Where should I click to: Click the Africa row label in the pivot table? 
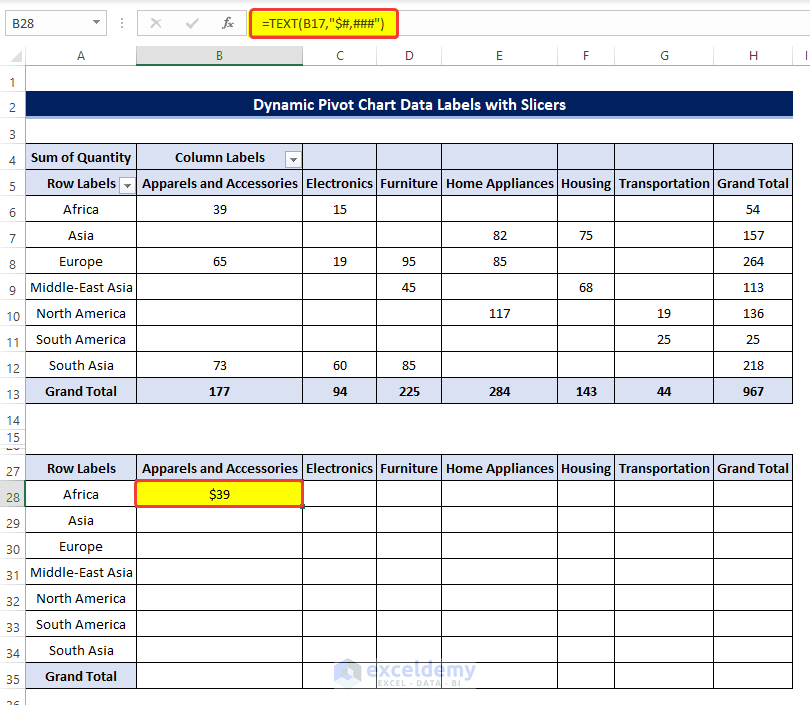[80, 209]
